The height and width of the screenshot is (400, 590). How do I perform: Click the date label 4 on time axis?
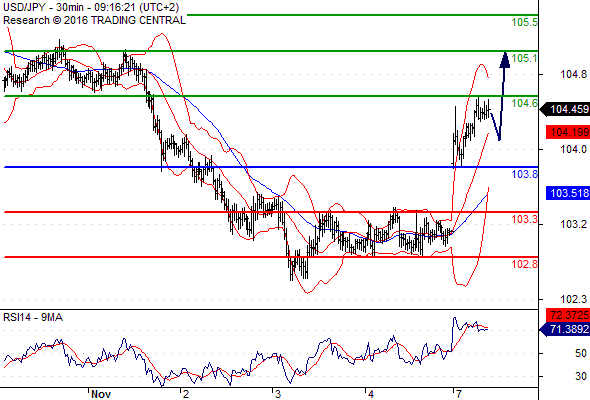(371, 394)
